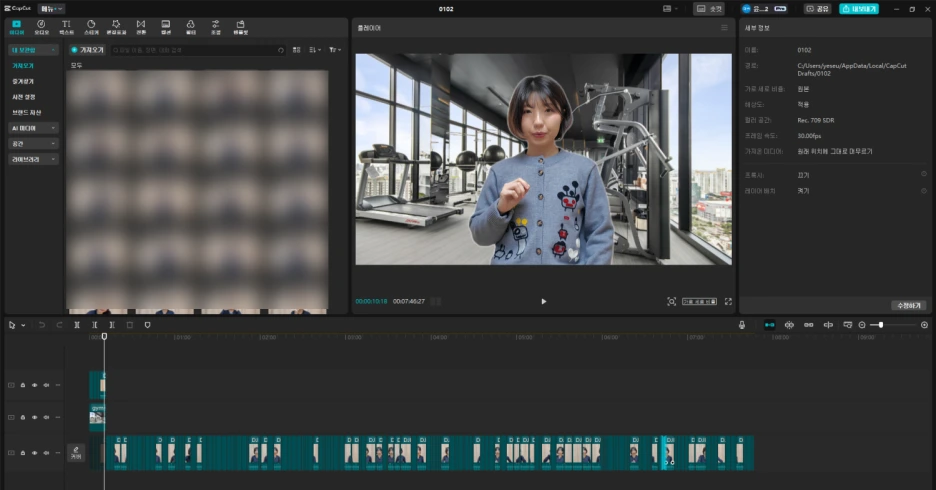Add a marker with the shield icon
The width and height of the screenshot is (936, 490).
coord(147,325)
